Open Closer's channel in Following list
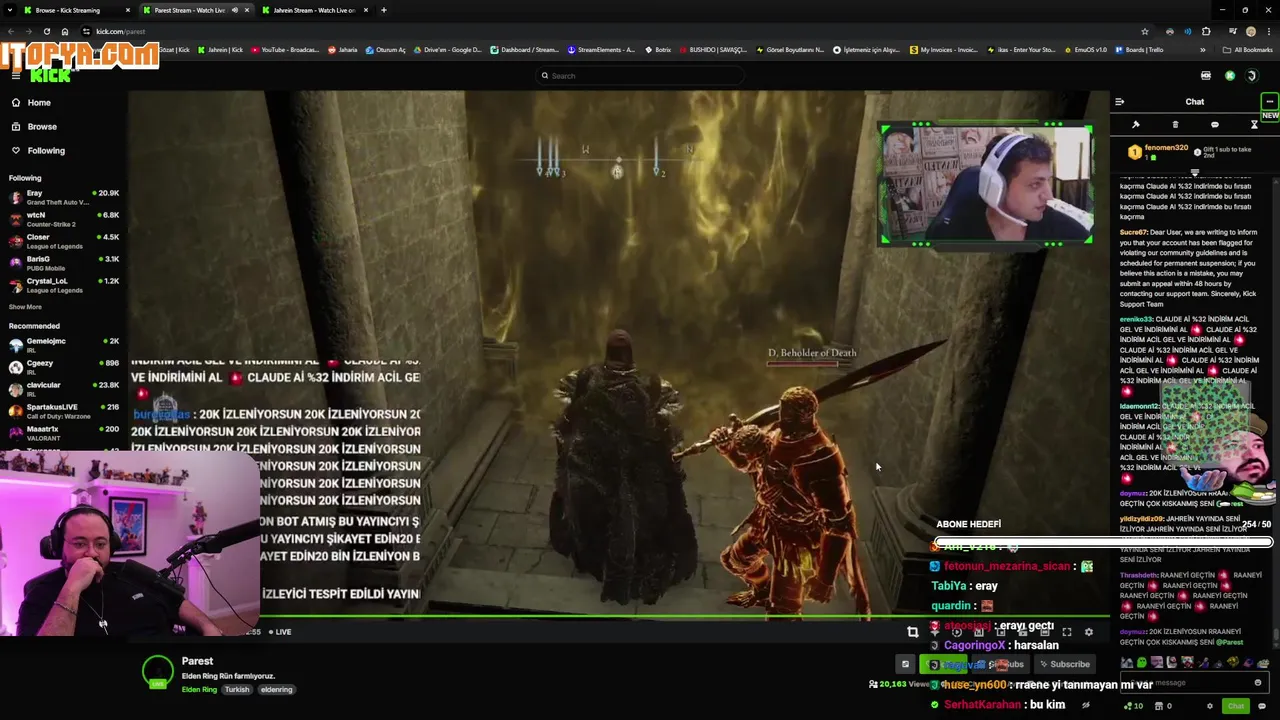Image resolution: width=1280 pixels, height=720 pixels. coord(63,241)
